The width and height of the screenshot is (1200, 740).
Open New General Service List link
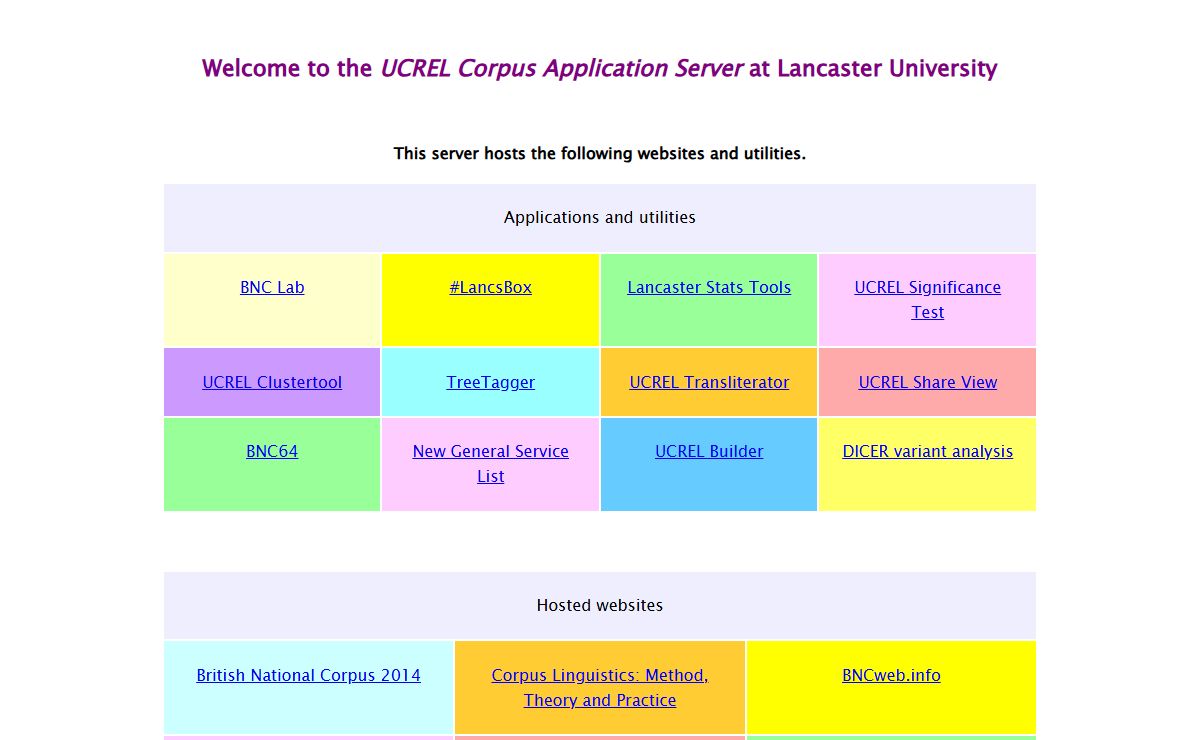pos(490,463)
